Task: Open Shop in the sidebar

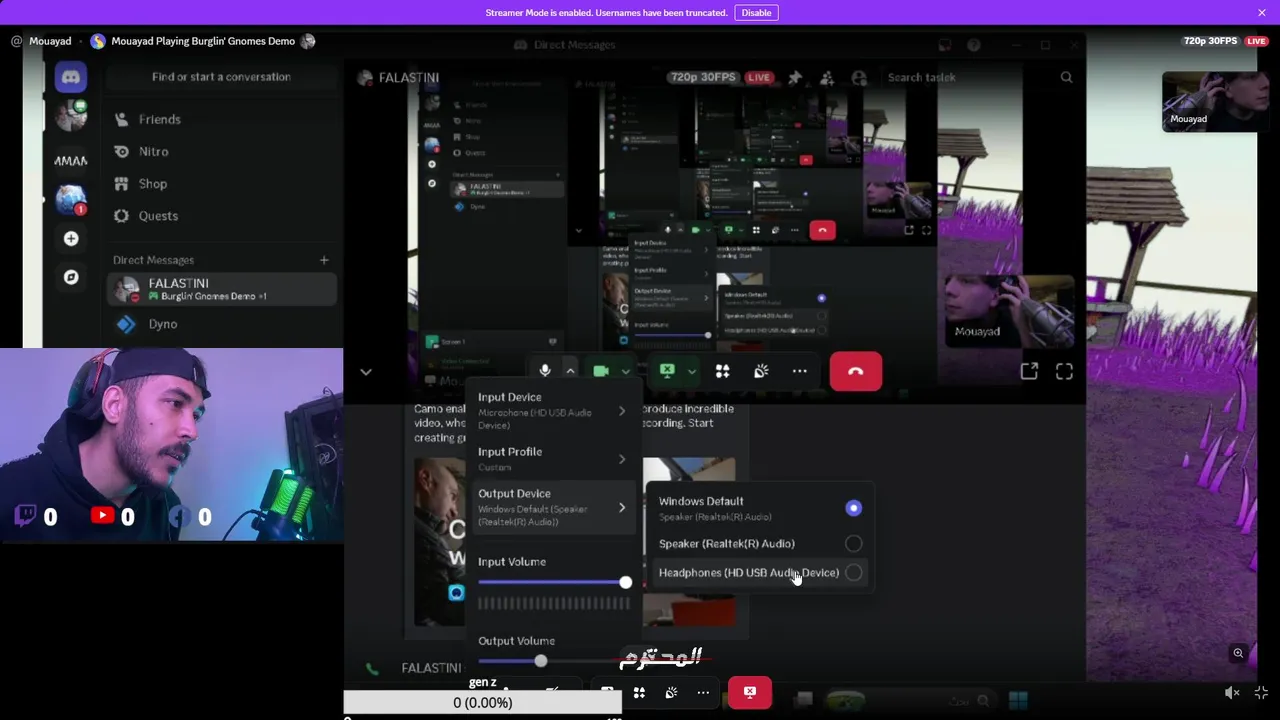Action: click(x=220, y=183)
